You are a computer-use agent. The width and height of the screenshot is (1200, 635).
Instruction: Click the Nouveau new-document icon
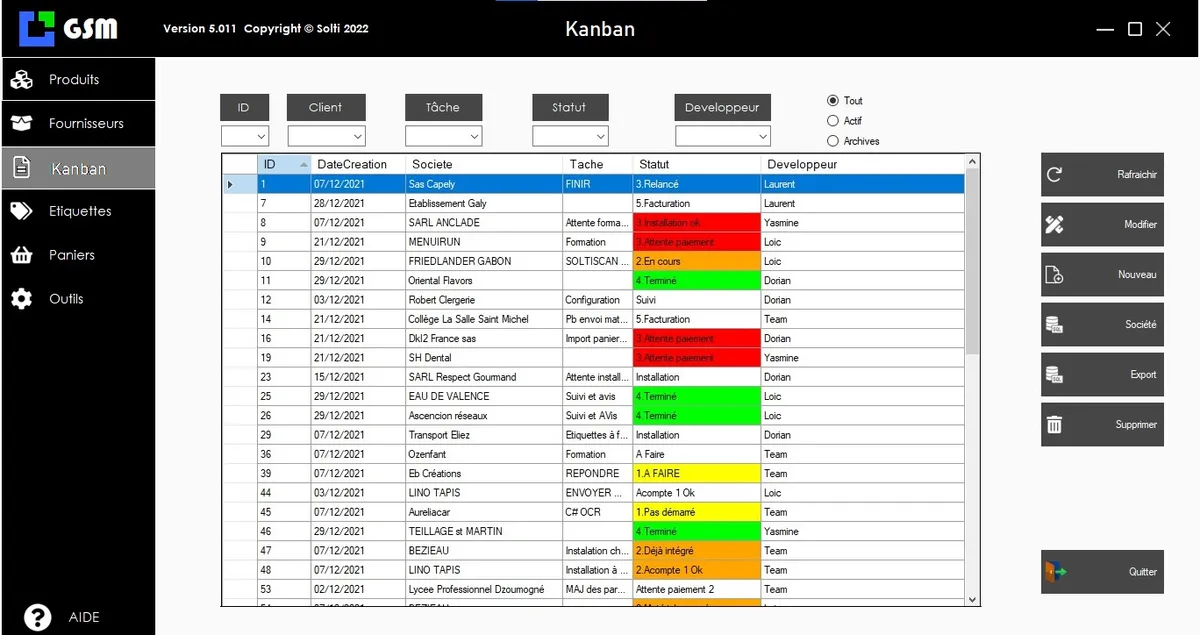pyautogui.click(x=1054, y=274)
